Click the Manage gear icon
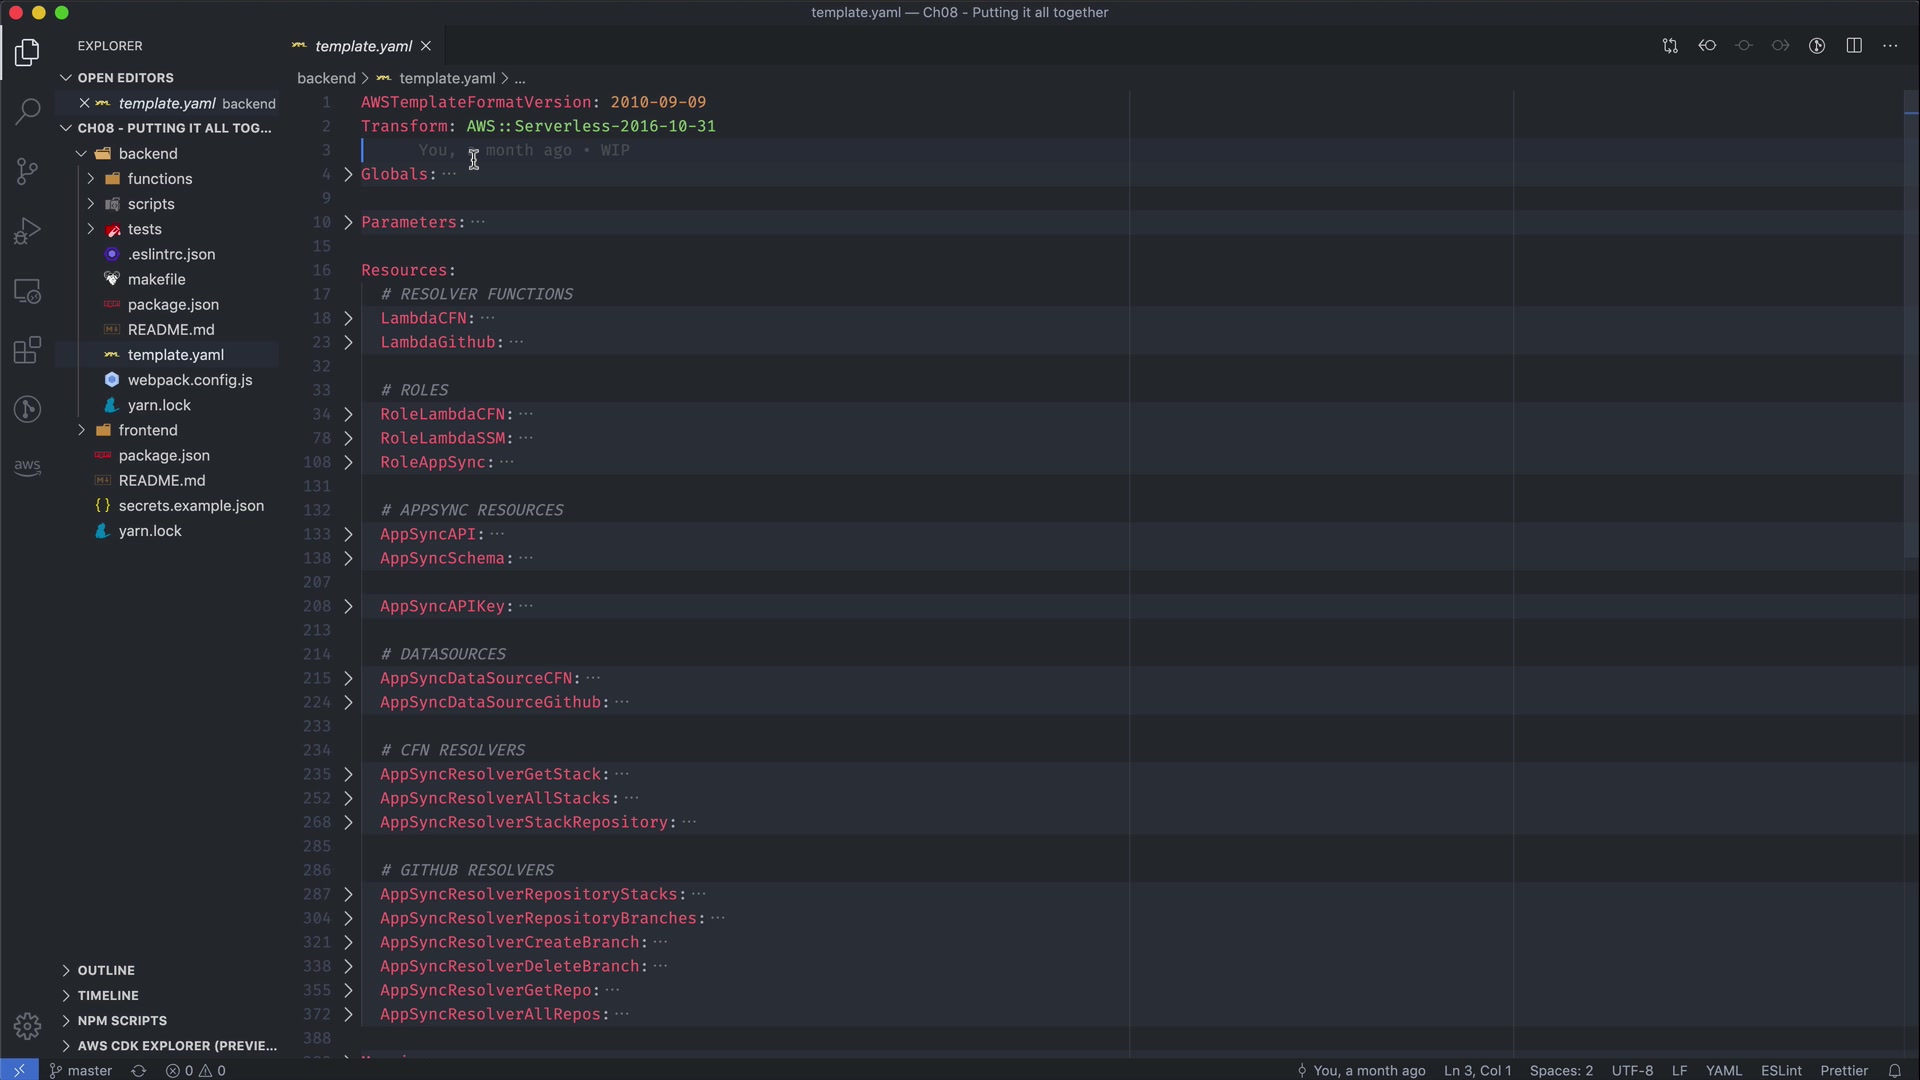 27,1026
